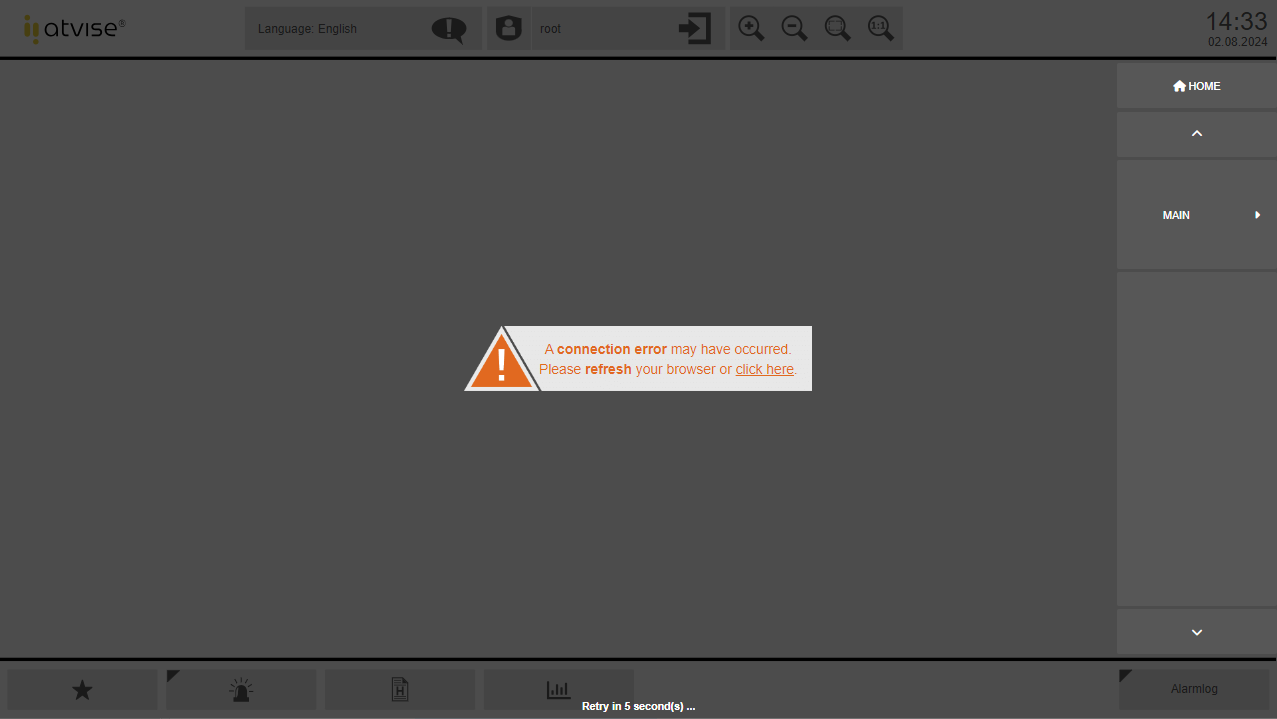Open the history document icon
Viewport: 1277px width, 719px height.
[x=399, y=689]
